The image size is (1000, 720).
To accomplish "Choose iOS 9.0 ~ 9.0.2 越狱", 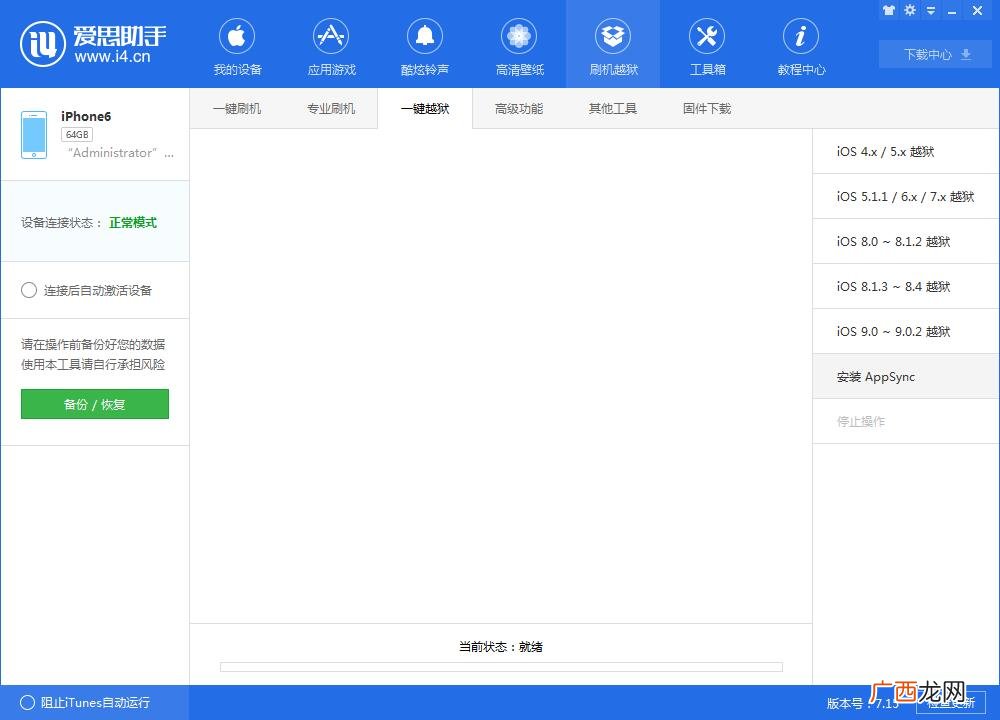I will 906,331.
